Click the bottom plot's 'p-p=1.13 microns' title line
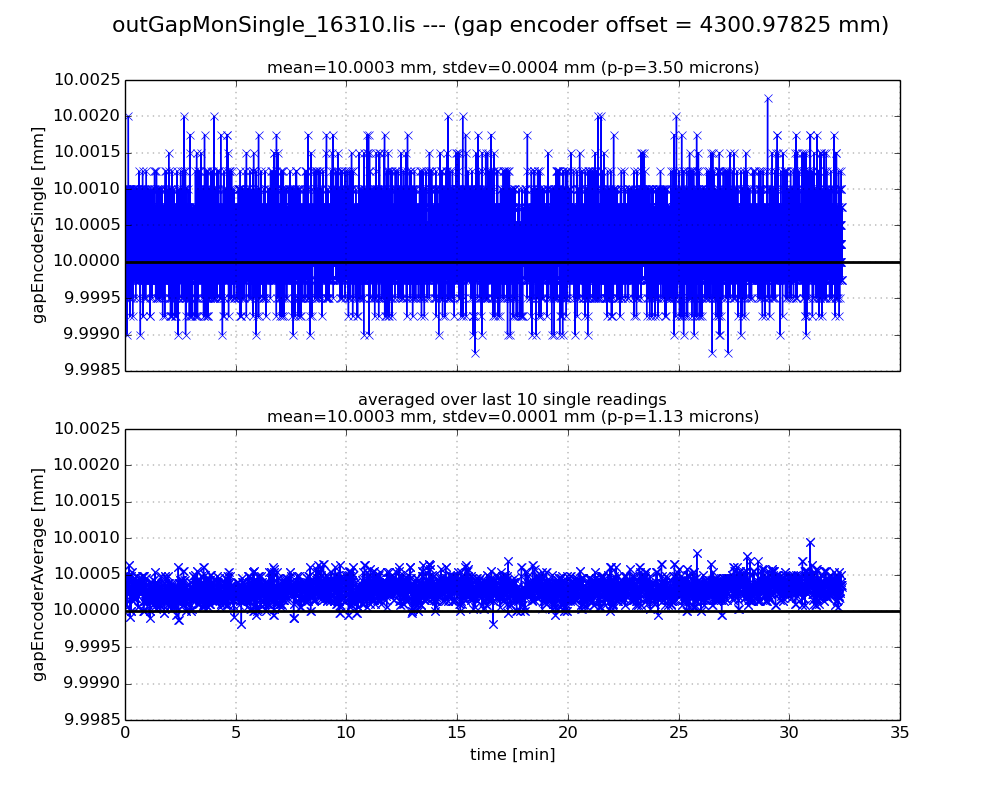1000x800 pixels. click(x=512, y=417)
